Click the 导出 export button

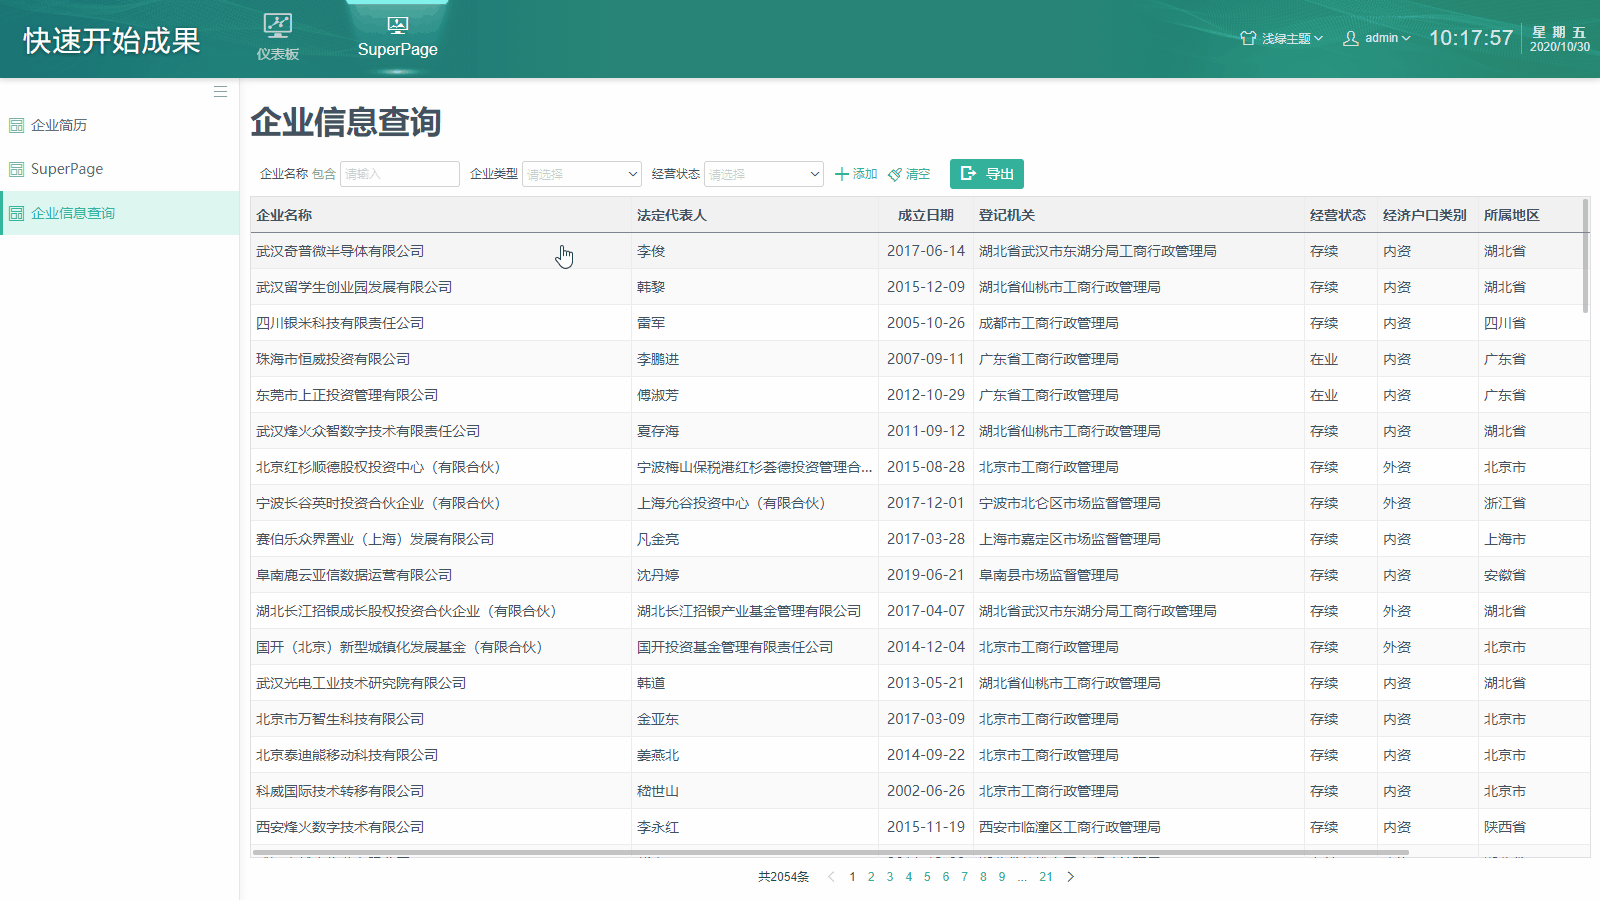click(986, 173)
